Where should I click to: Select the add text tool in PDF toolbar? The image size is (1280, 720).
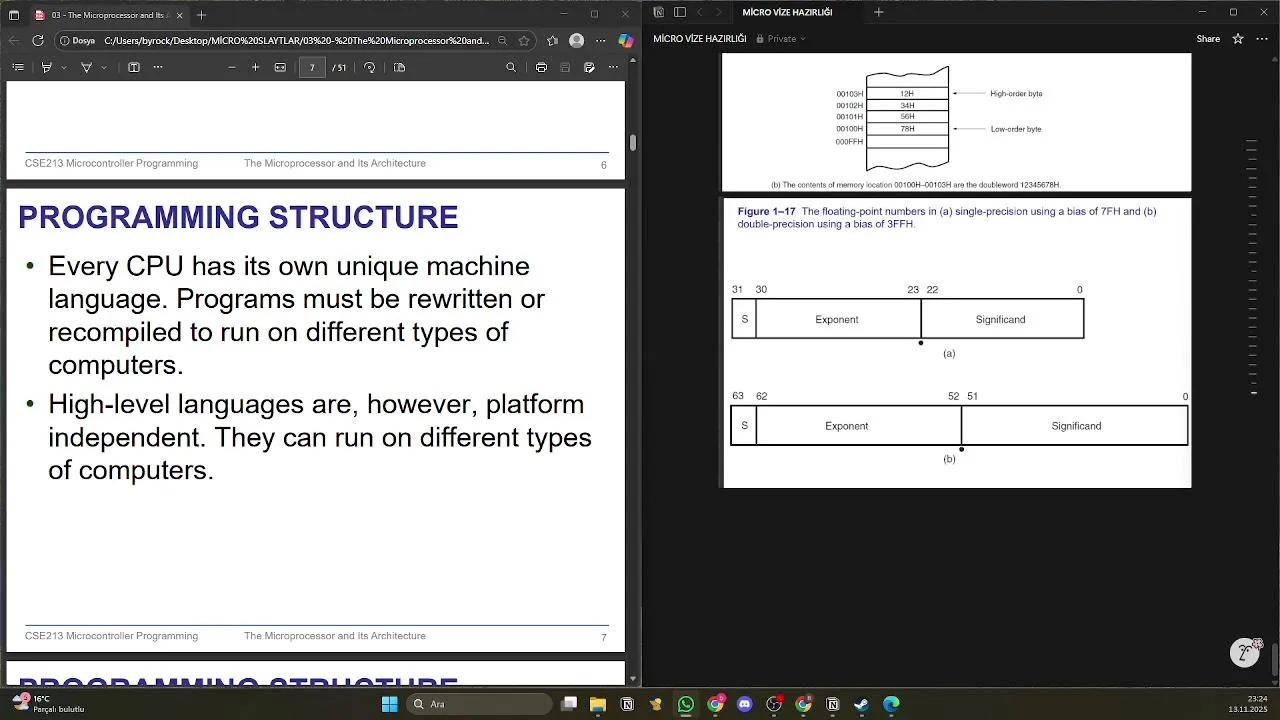[x=134, y=67]
